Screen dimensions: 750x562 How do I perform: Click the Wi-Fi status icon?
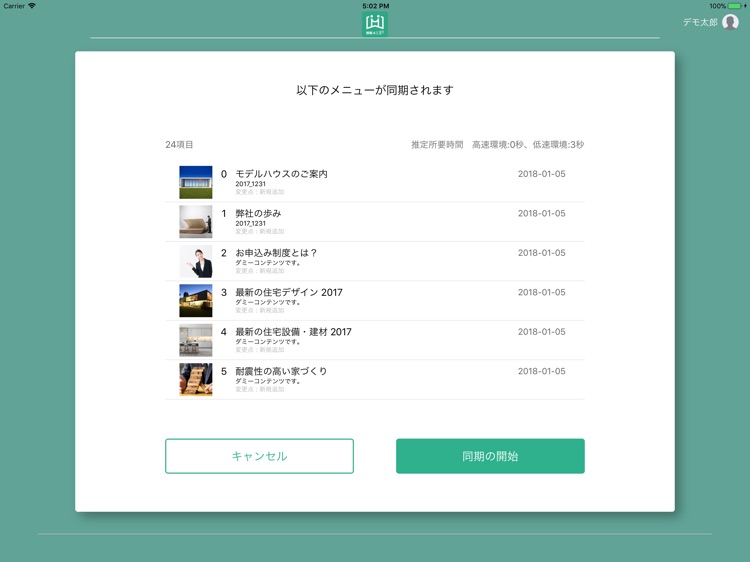pos(32,6)
